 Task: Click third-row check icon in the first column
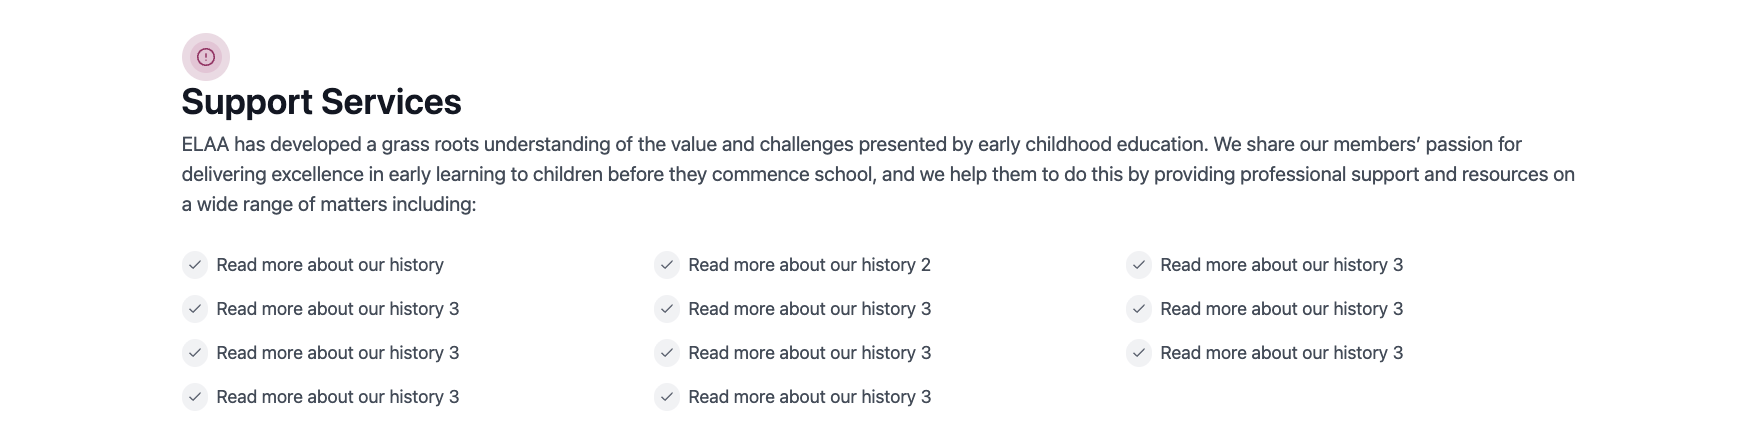pos(195,353)
